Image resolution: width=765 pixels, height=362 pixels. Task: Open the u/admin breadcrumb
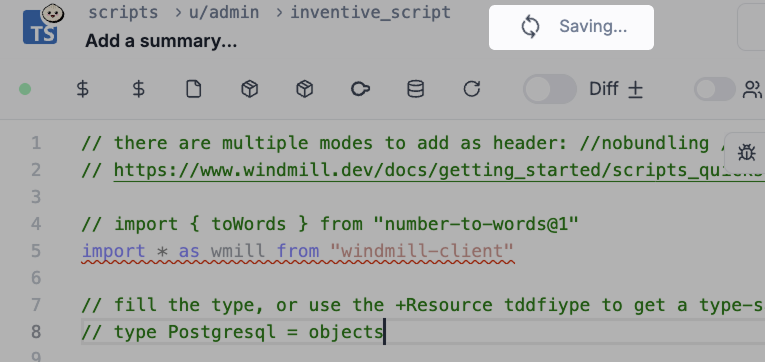(224, 13)
